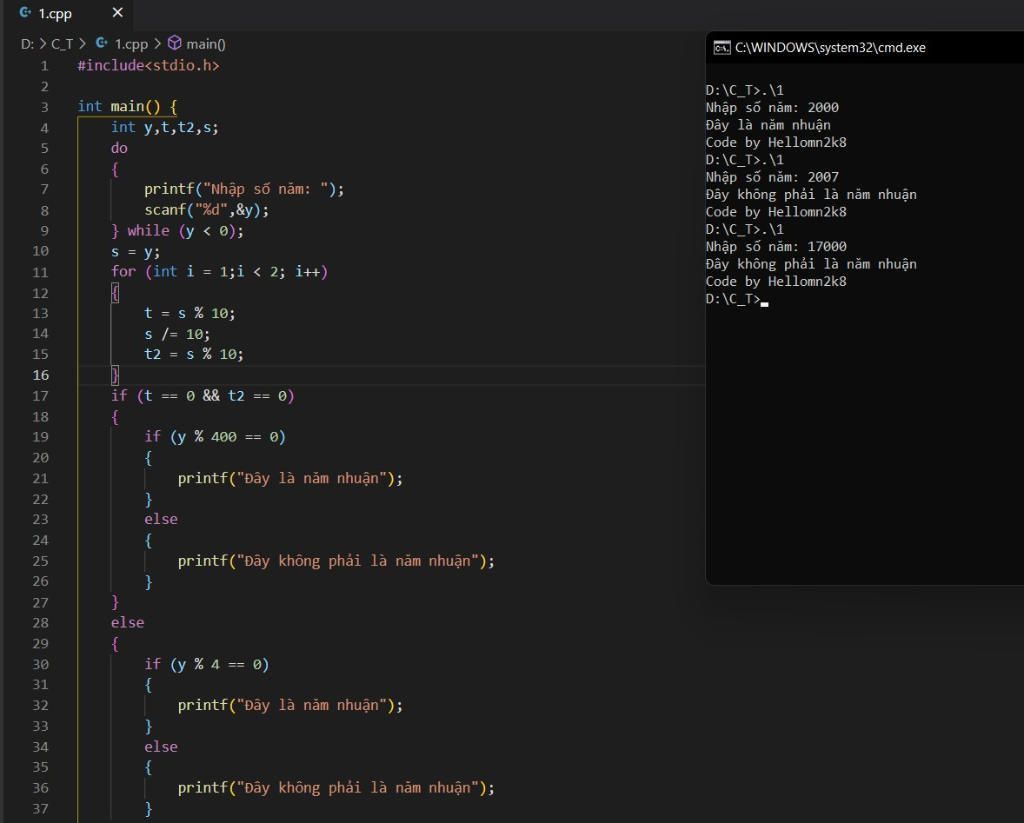Click the printf("Nhập số năm: ") statement

click(244, 189)
